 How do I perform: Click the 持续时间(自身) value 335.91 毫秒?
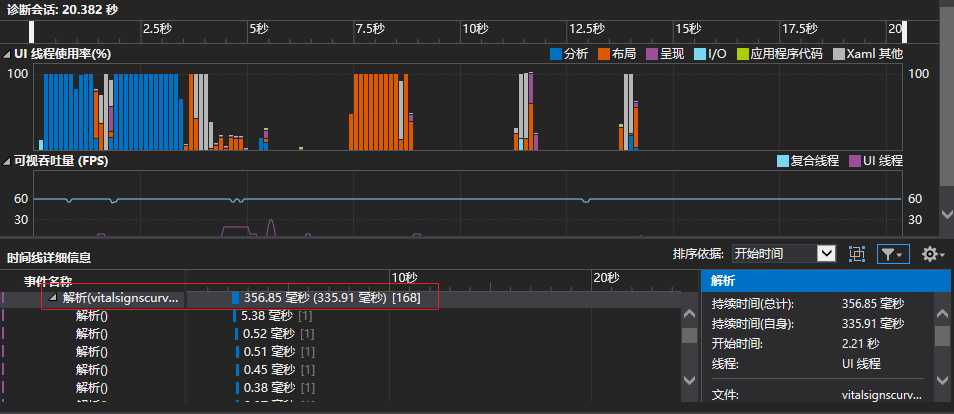(872, 323)
